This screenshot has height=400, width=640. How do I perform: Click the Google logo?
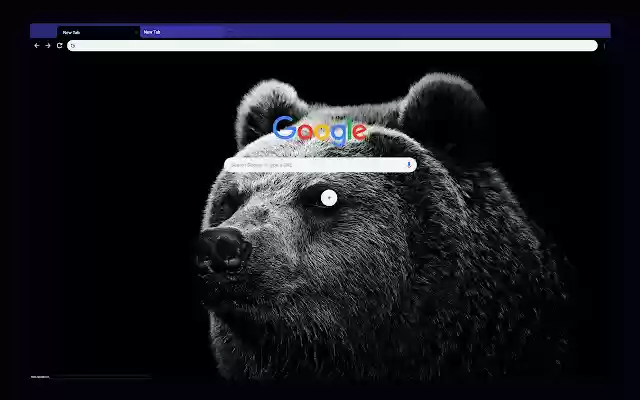tap(320, 130)
